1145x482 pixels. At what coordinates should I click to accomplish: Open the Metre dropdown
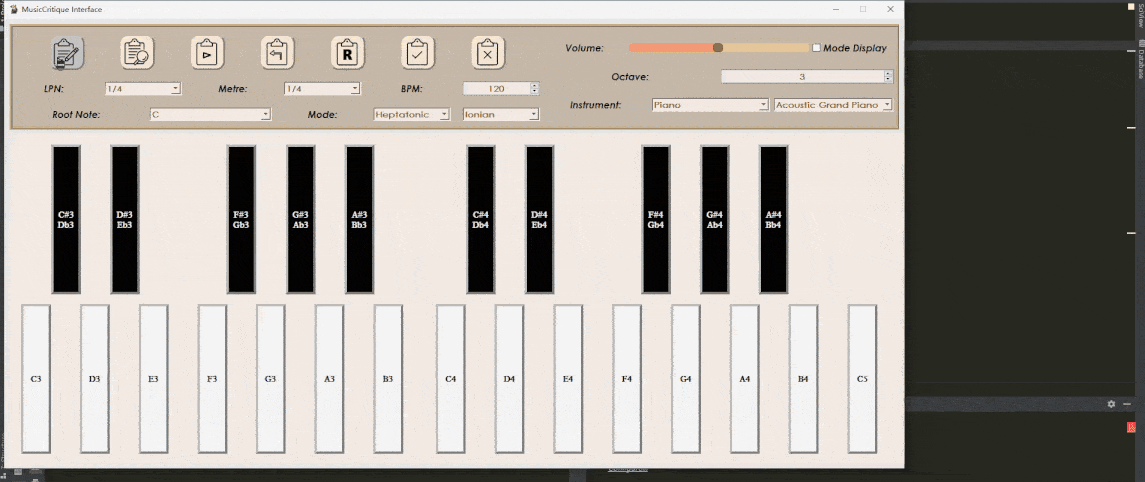(322, 88)
